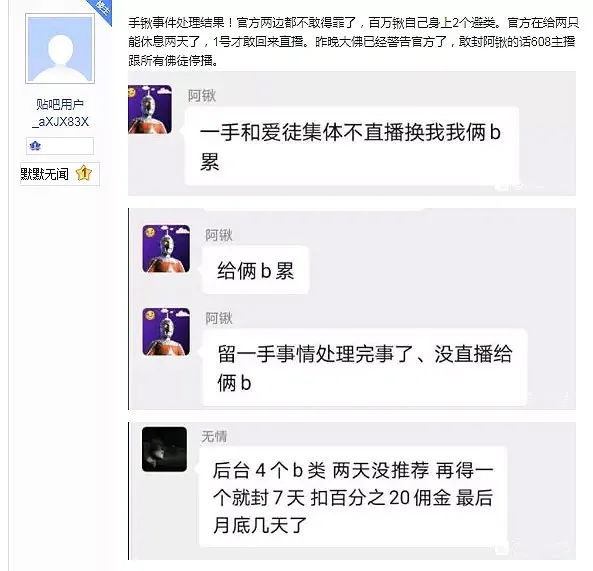Click 阿锹's avatar beside 留一手事情处理 message
This screenshot has width=593, height=571.
pyautogui.click(x=166, y=332)
